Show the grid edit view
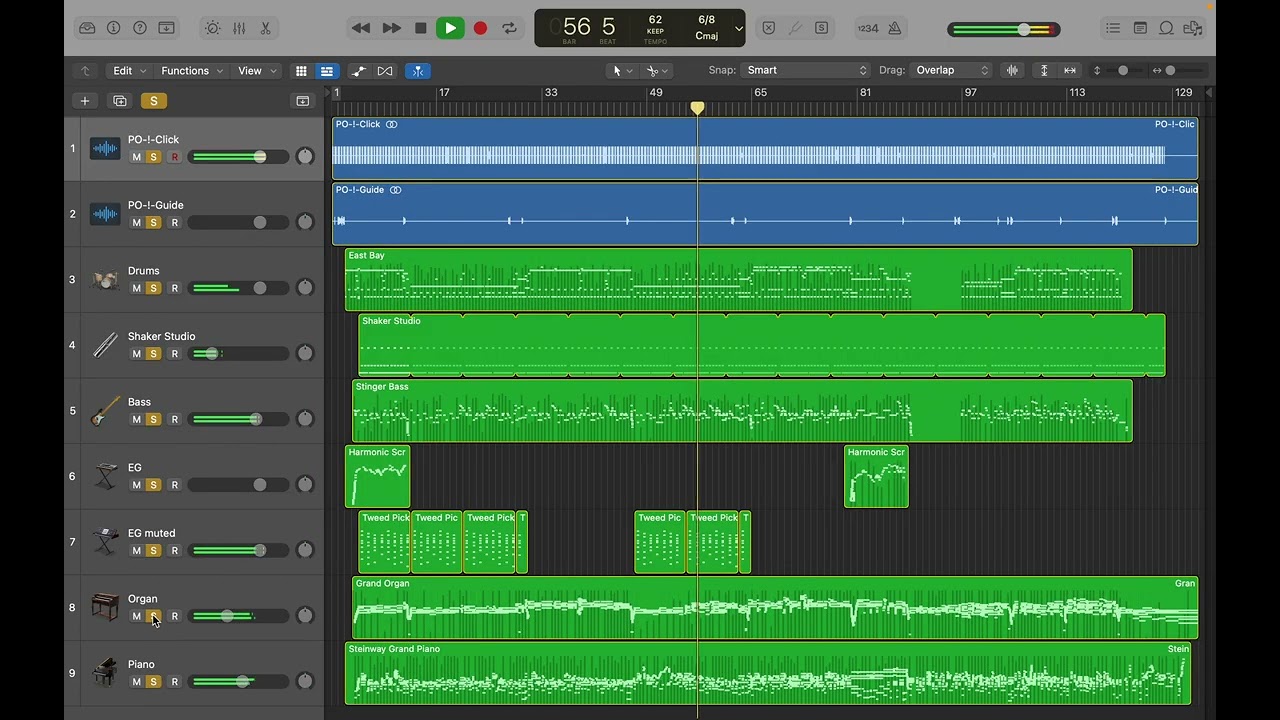 [x=301, y=71]
